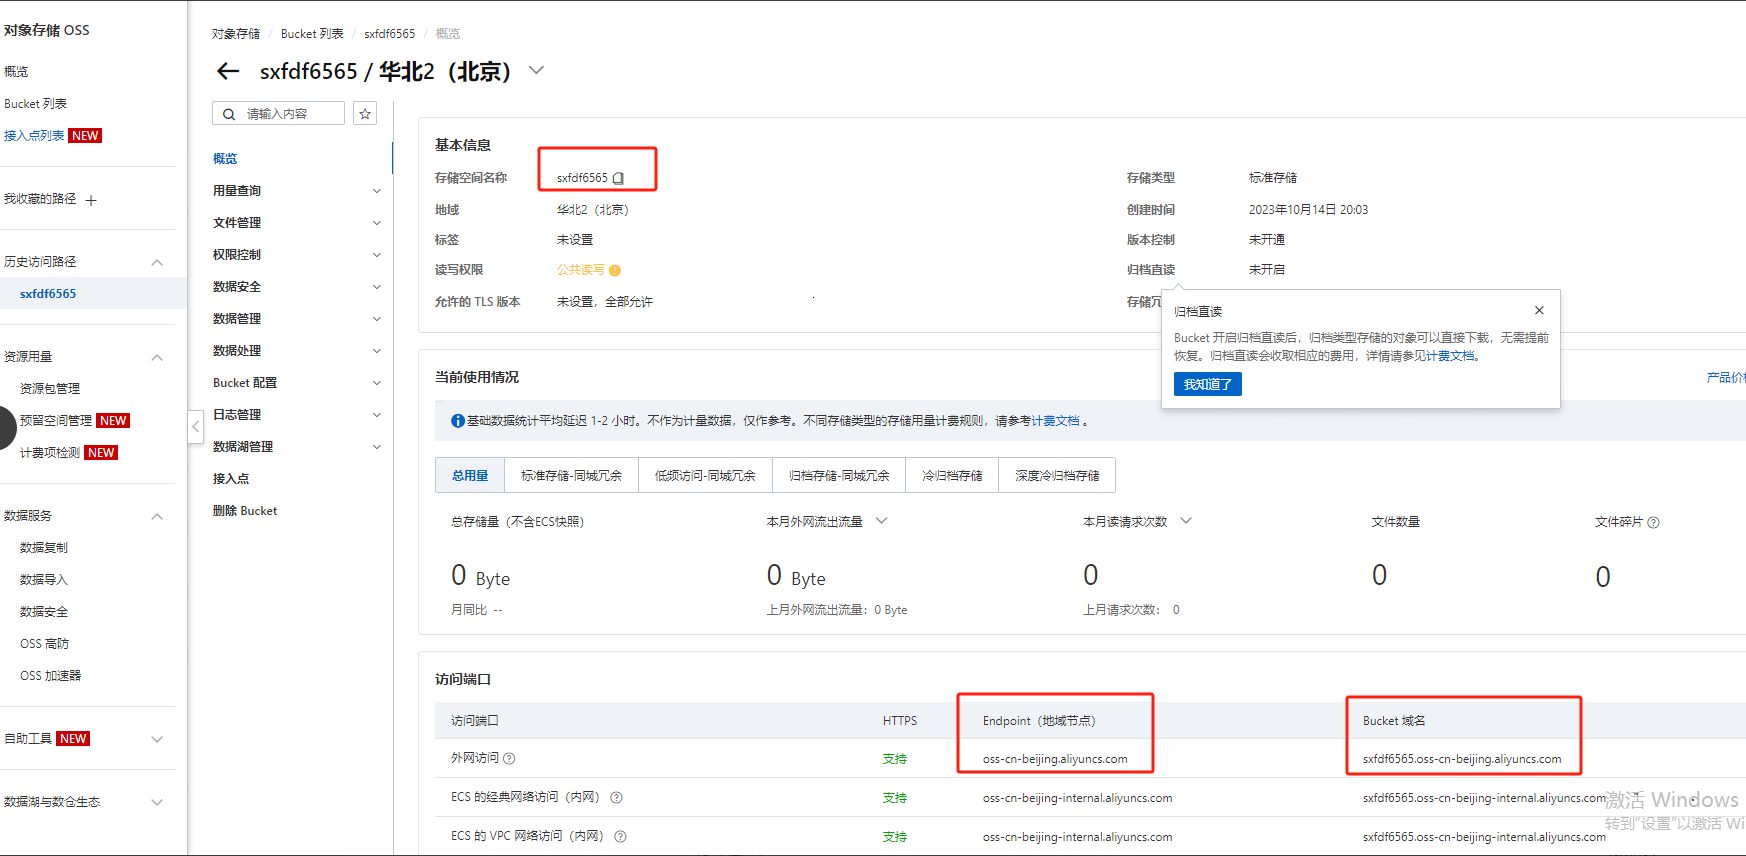
Task: Go back using the left arrow icon
Action: coord(228,71)
